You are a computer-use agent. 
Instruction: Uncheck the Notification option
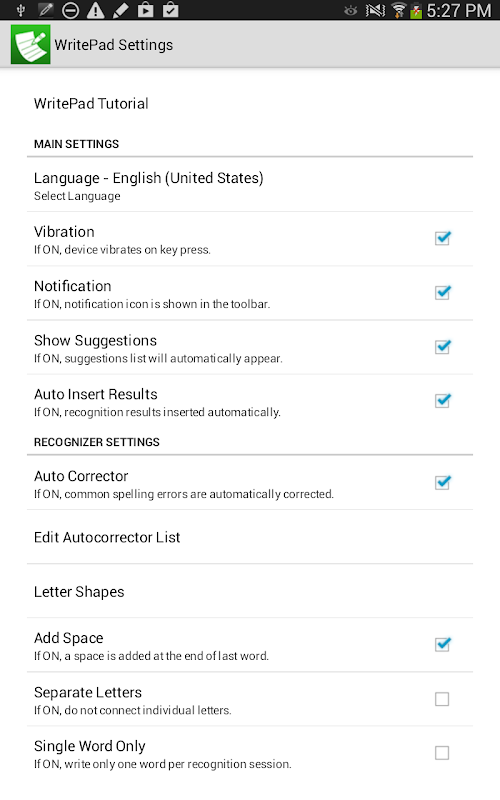(442, 292)
